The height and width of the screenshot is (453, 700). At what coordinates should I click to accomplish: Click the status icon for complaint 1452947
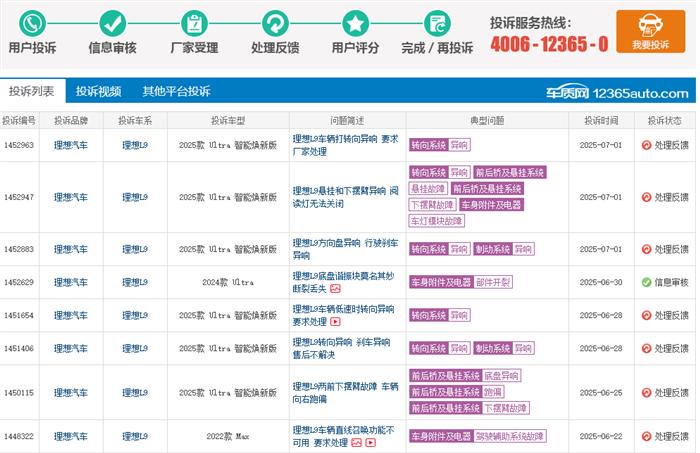[x=646, y=197]
